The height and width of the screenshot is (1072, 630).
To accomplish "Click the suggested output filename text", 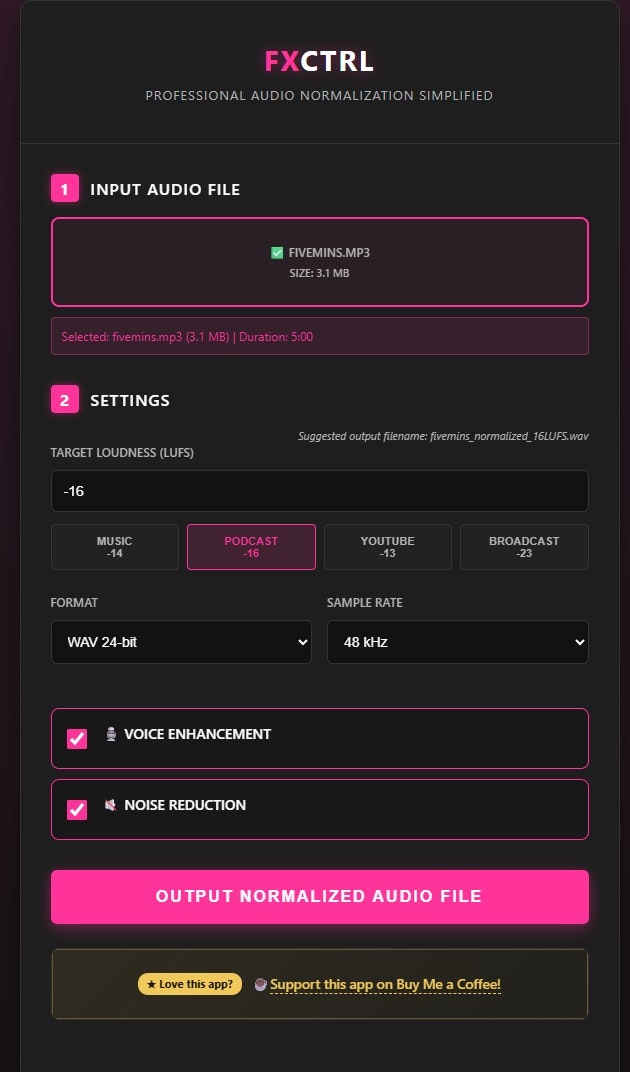I will (443, 436).
